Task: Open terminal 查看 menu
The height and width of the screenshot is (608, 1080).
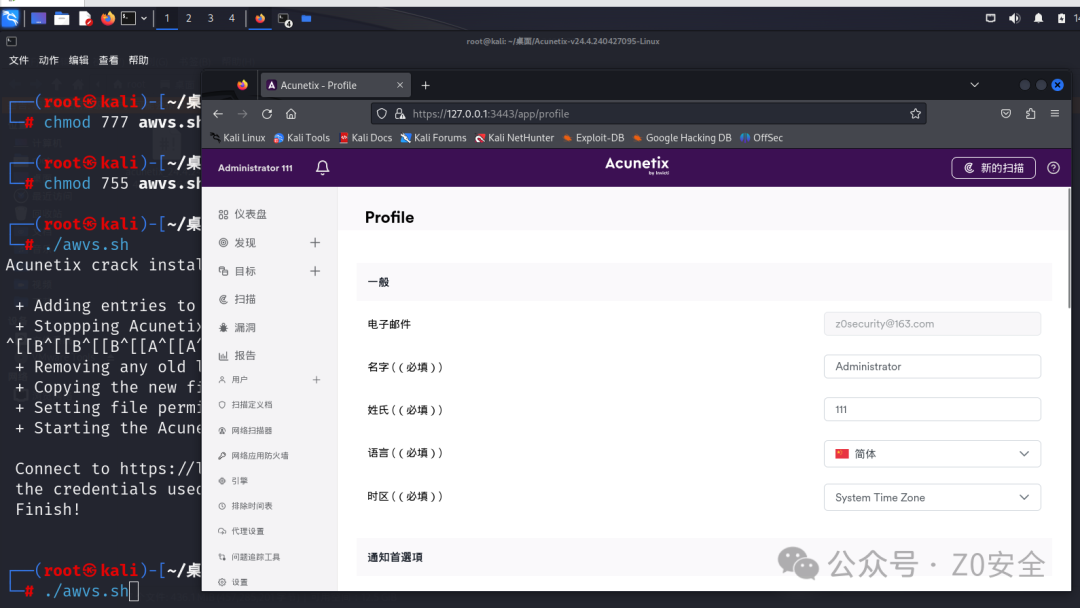Action: point(108,61)
